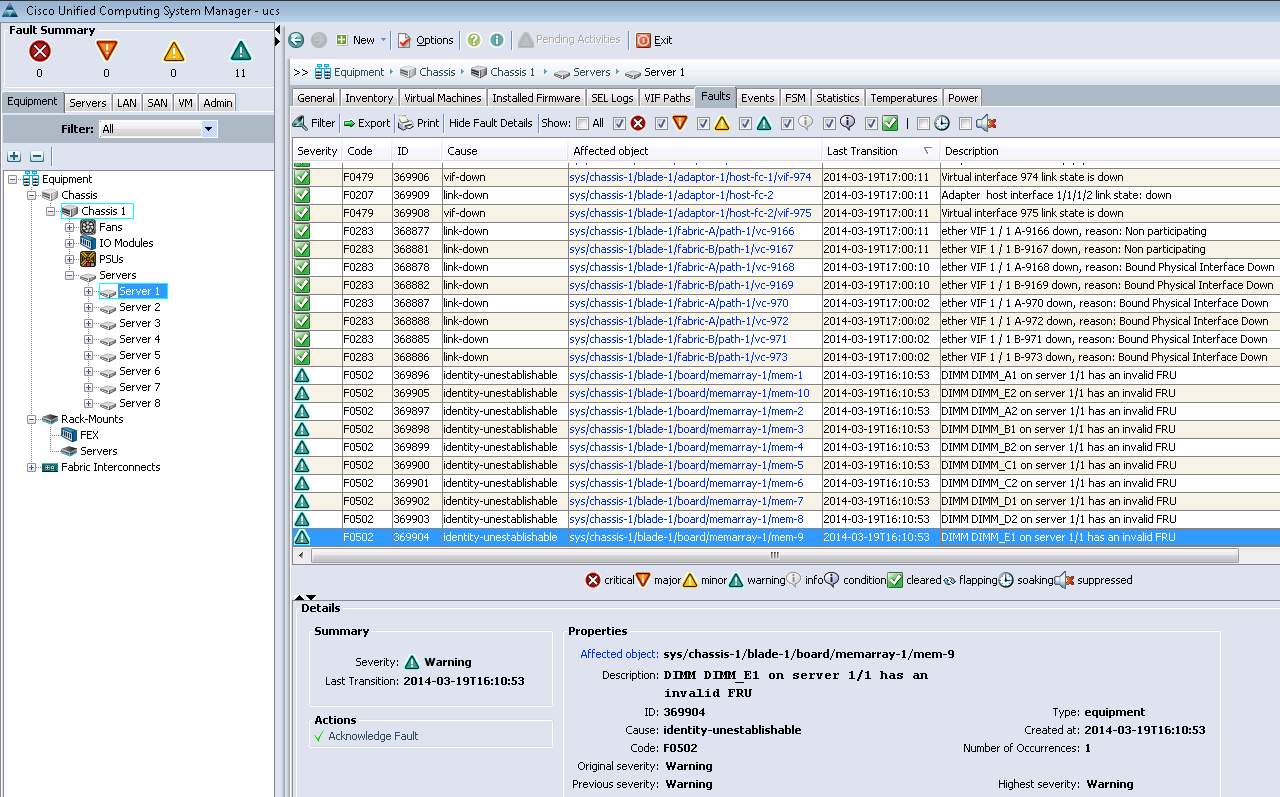The image size is (1280, 797).
Task: Click the green Back navigation arrow
Action: (296, 40)
